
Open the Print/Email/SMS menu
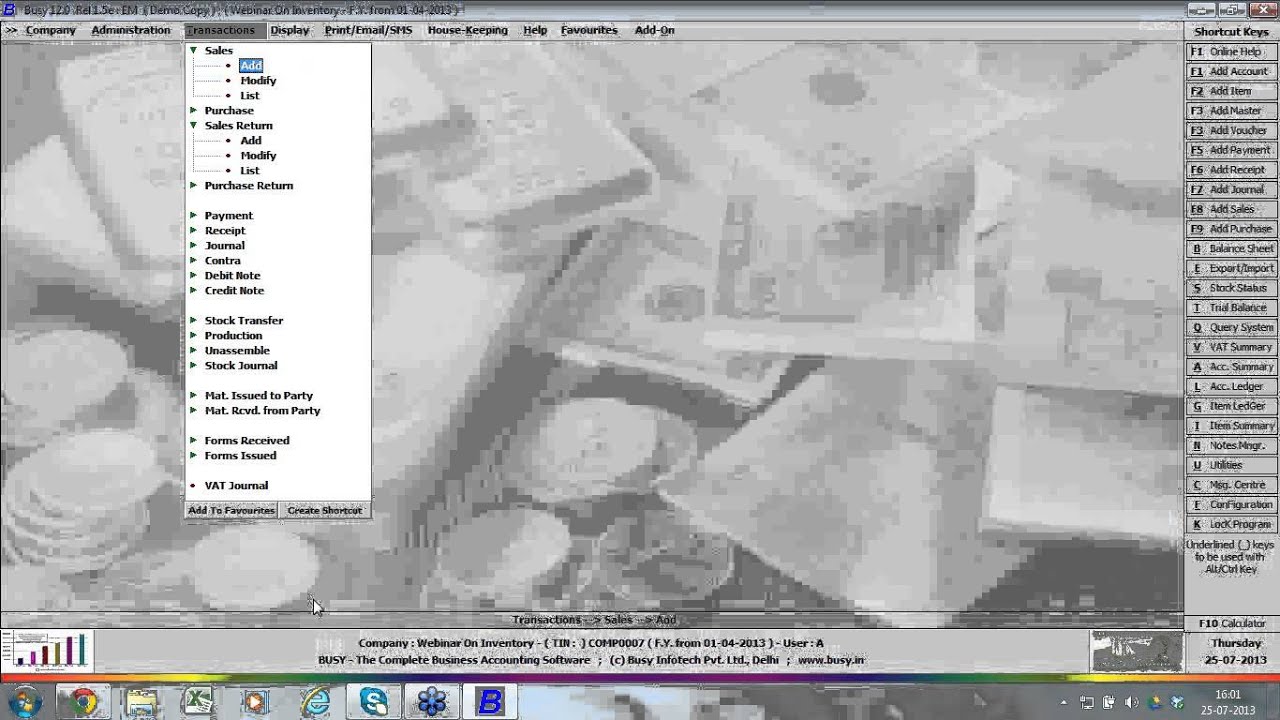[x=368, y=30]
